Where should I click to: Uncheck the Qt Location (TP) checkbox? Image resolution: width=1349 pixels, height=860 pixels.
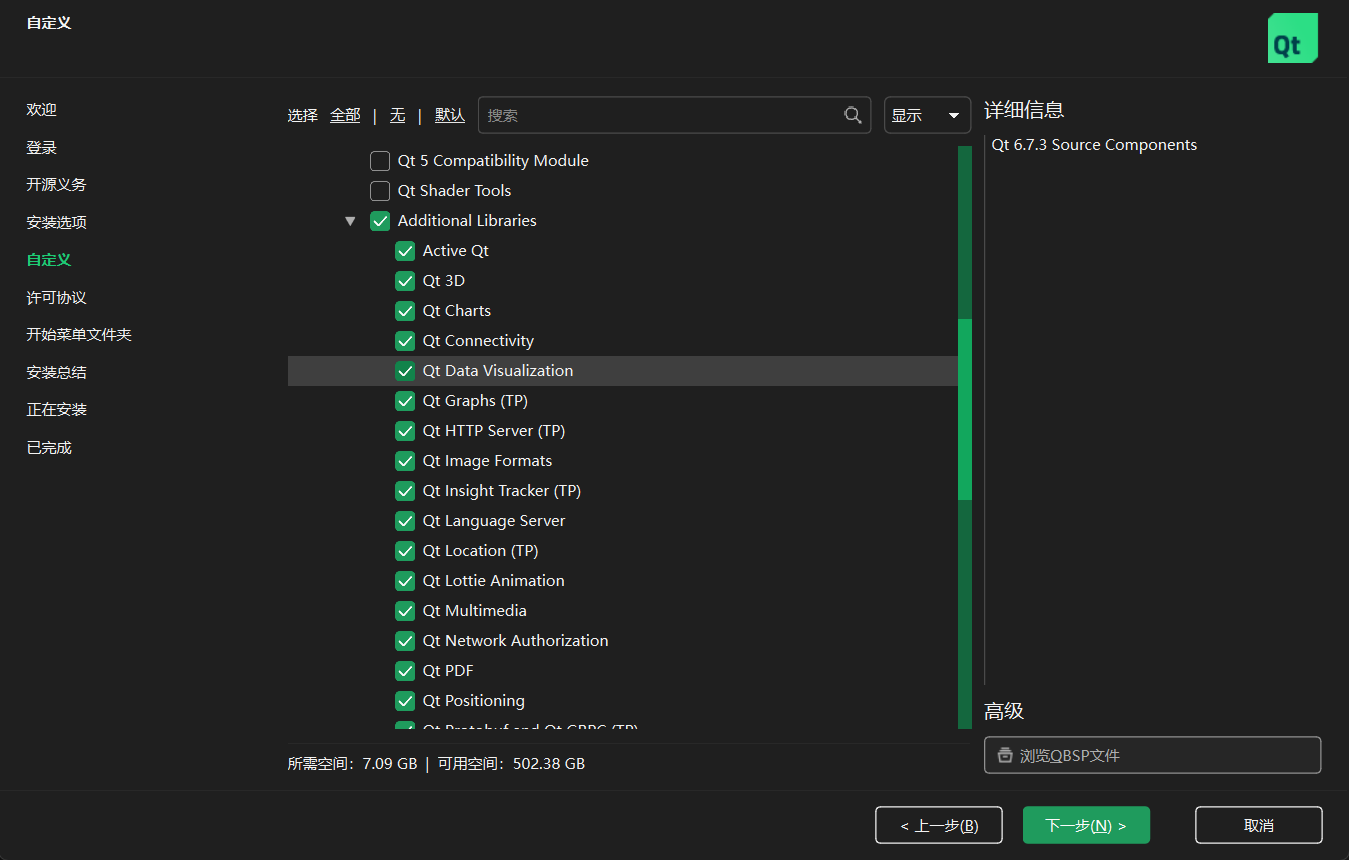[x=405, y=551]
